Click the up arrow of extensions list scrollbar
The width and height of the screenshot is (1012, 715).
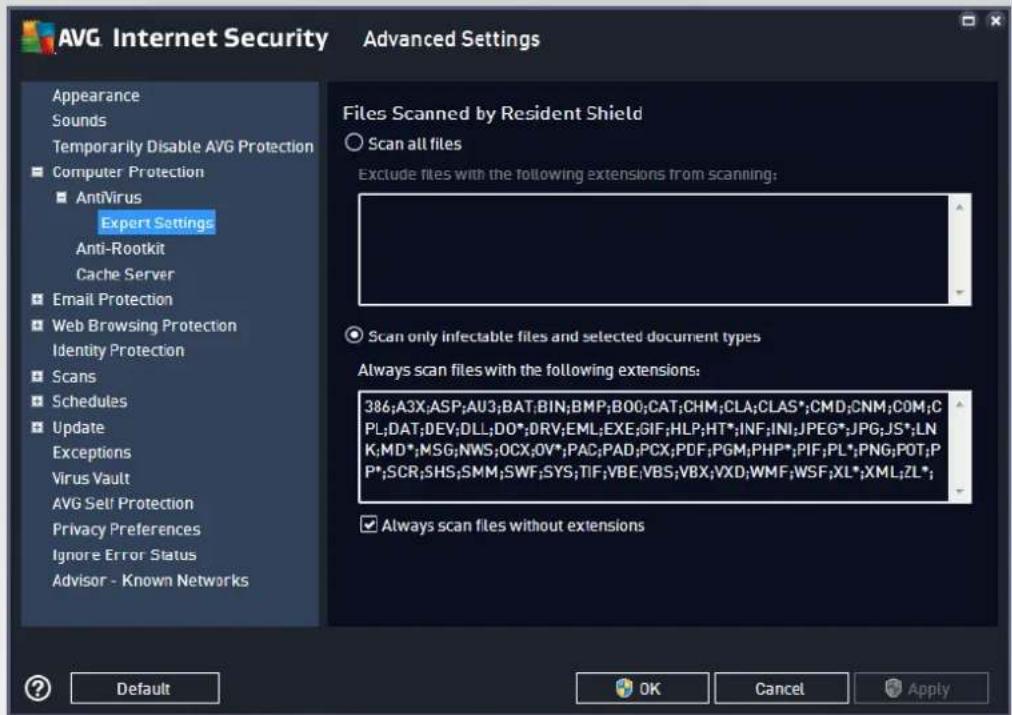click(x=960, y=405)
